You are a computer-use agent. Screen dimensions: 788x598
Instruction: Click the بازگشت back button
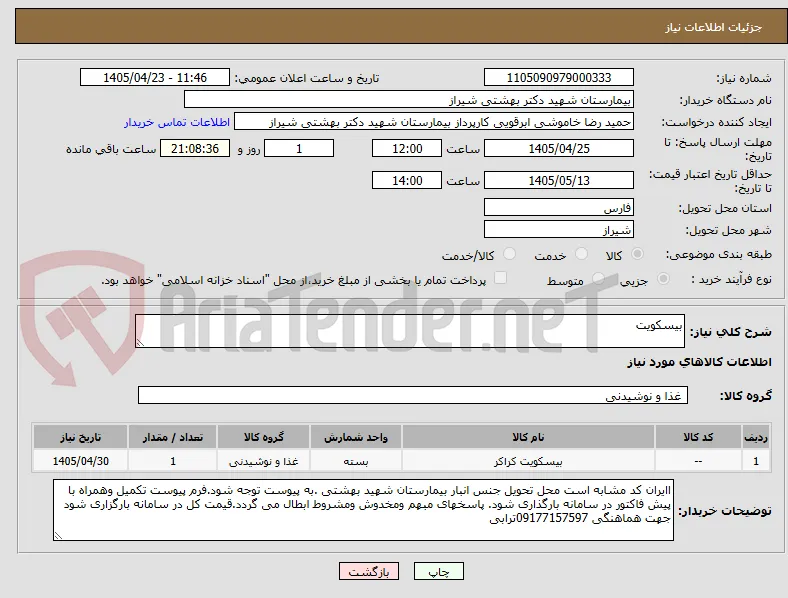(x=369, y=571)
